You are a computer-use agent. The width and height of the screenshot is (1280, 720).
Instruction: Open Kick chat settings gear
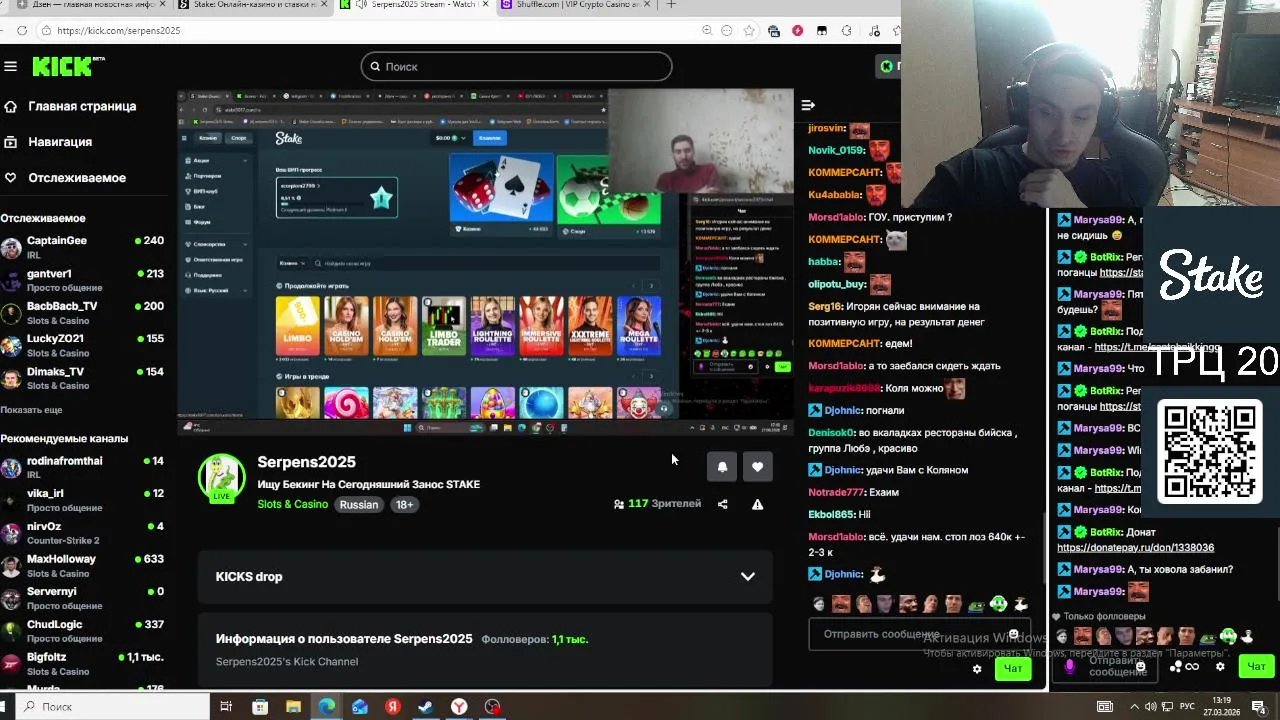coord(977,669)
